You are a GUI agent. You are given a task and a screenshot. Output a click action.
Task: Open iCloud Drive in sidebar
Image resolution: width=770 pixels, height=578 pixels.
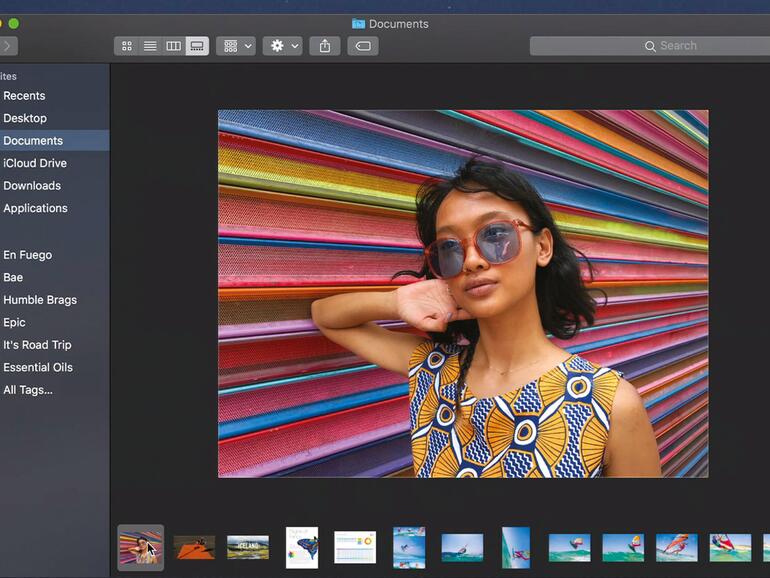[55, 163]
